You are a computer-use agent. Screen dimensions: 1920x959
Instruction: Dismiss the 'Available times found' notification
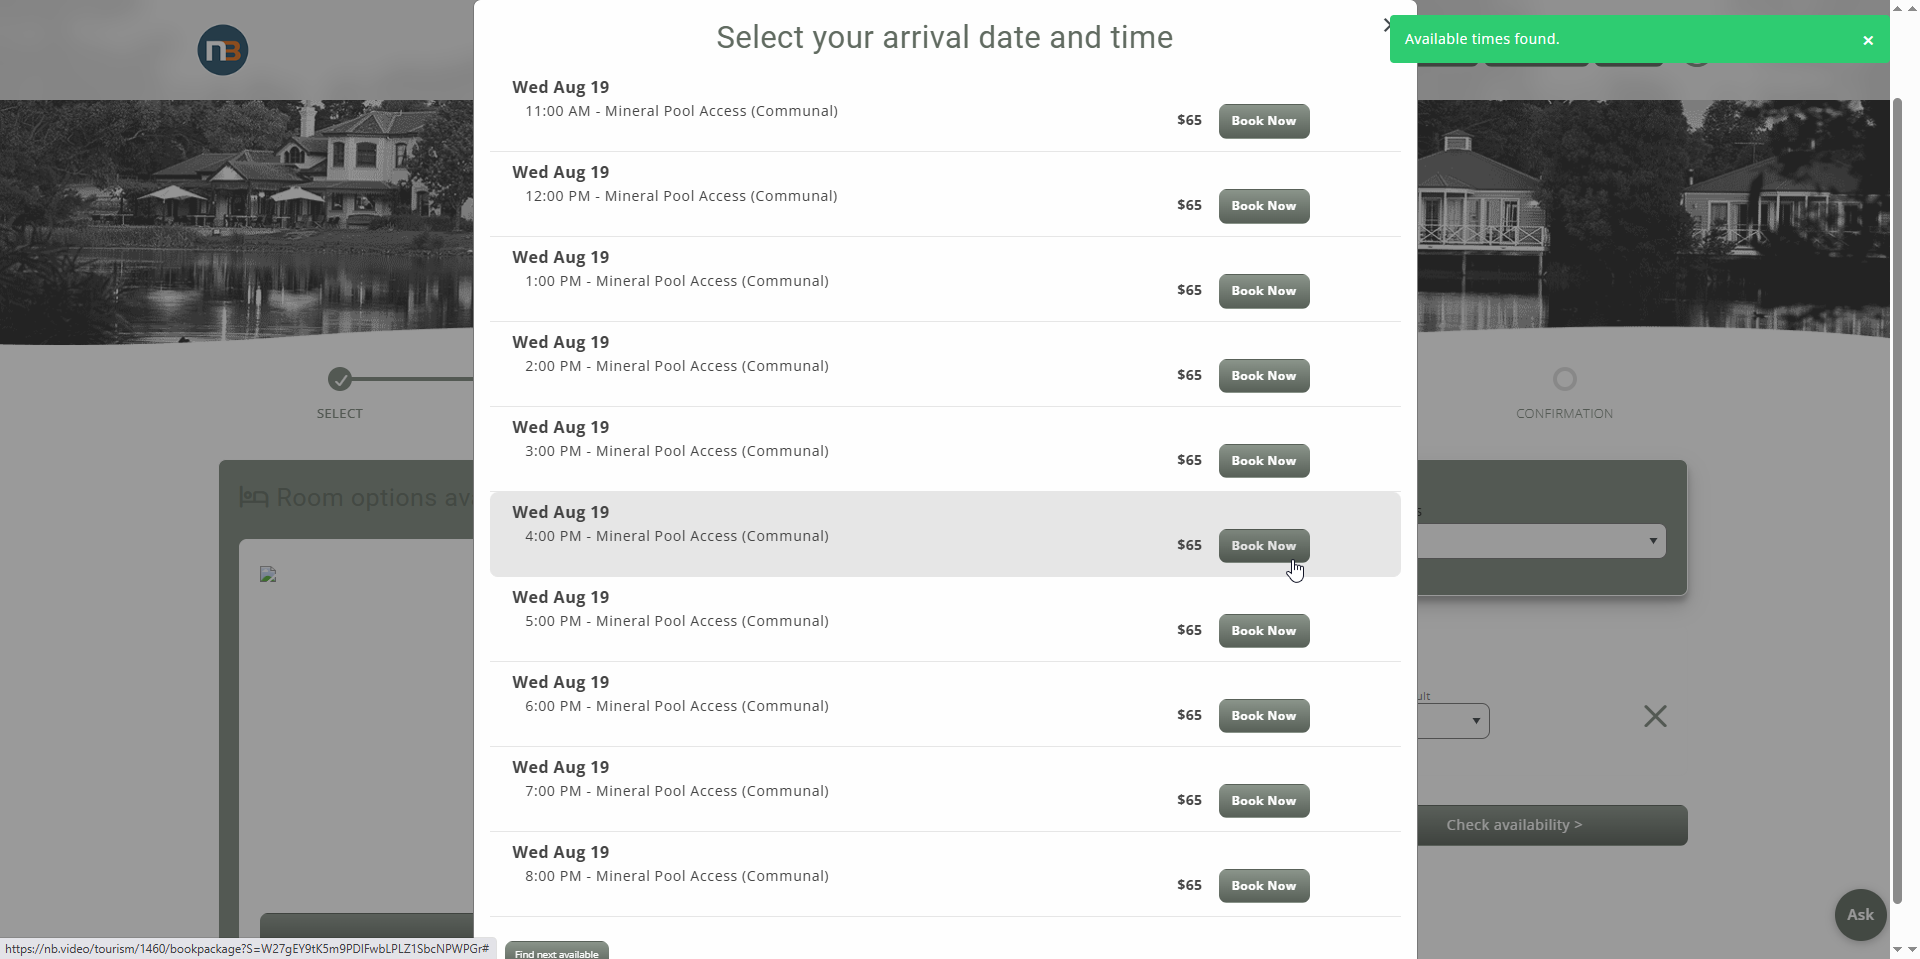coord(1868,40)
